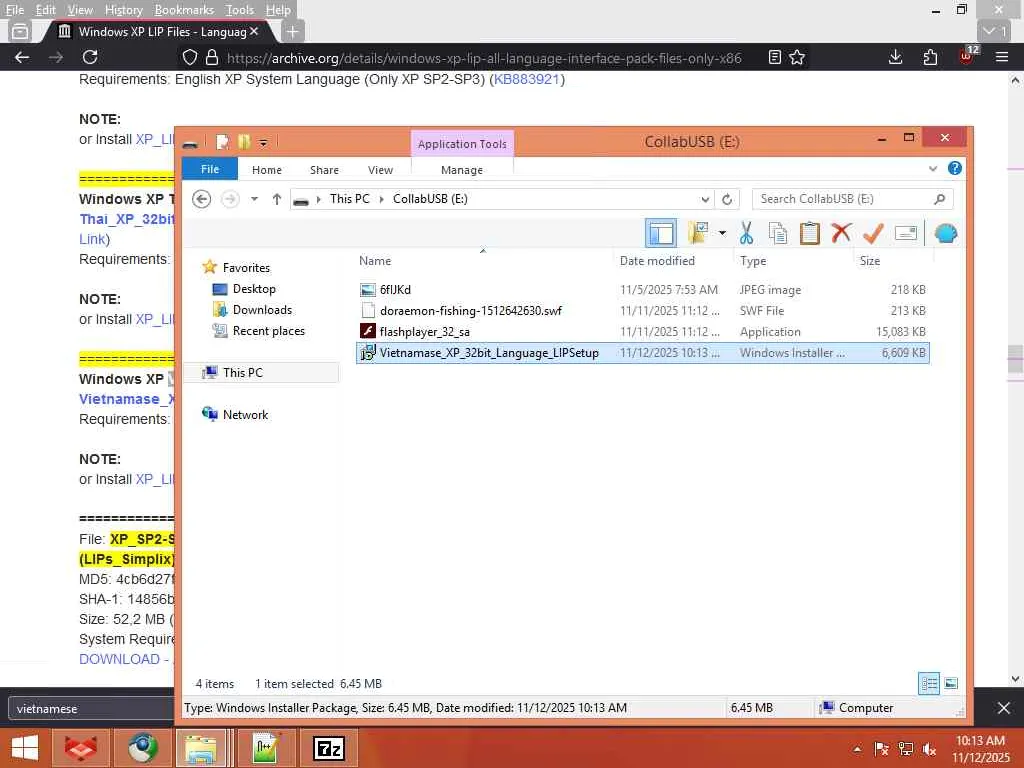Open the Home ribbon tab
This screenshot has width=1024, height=768.
tap(266, 170)
